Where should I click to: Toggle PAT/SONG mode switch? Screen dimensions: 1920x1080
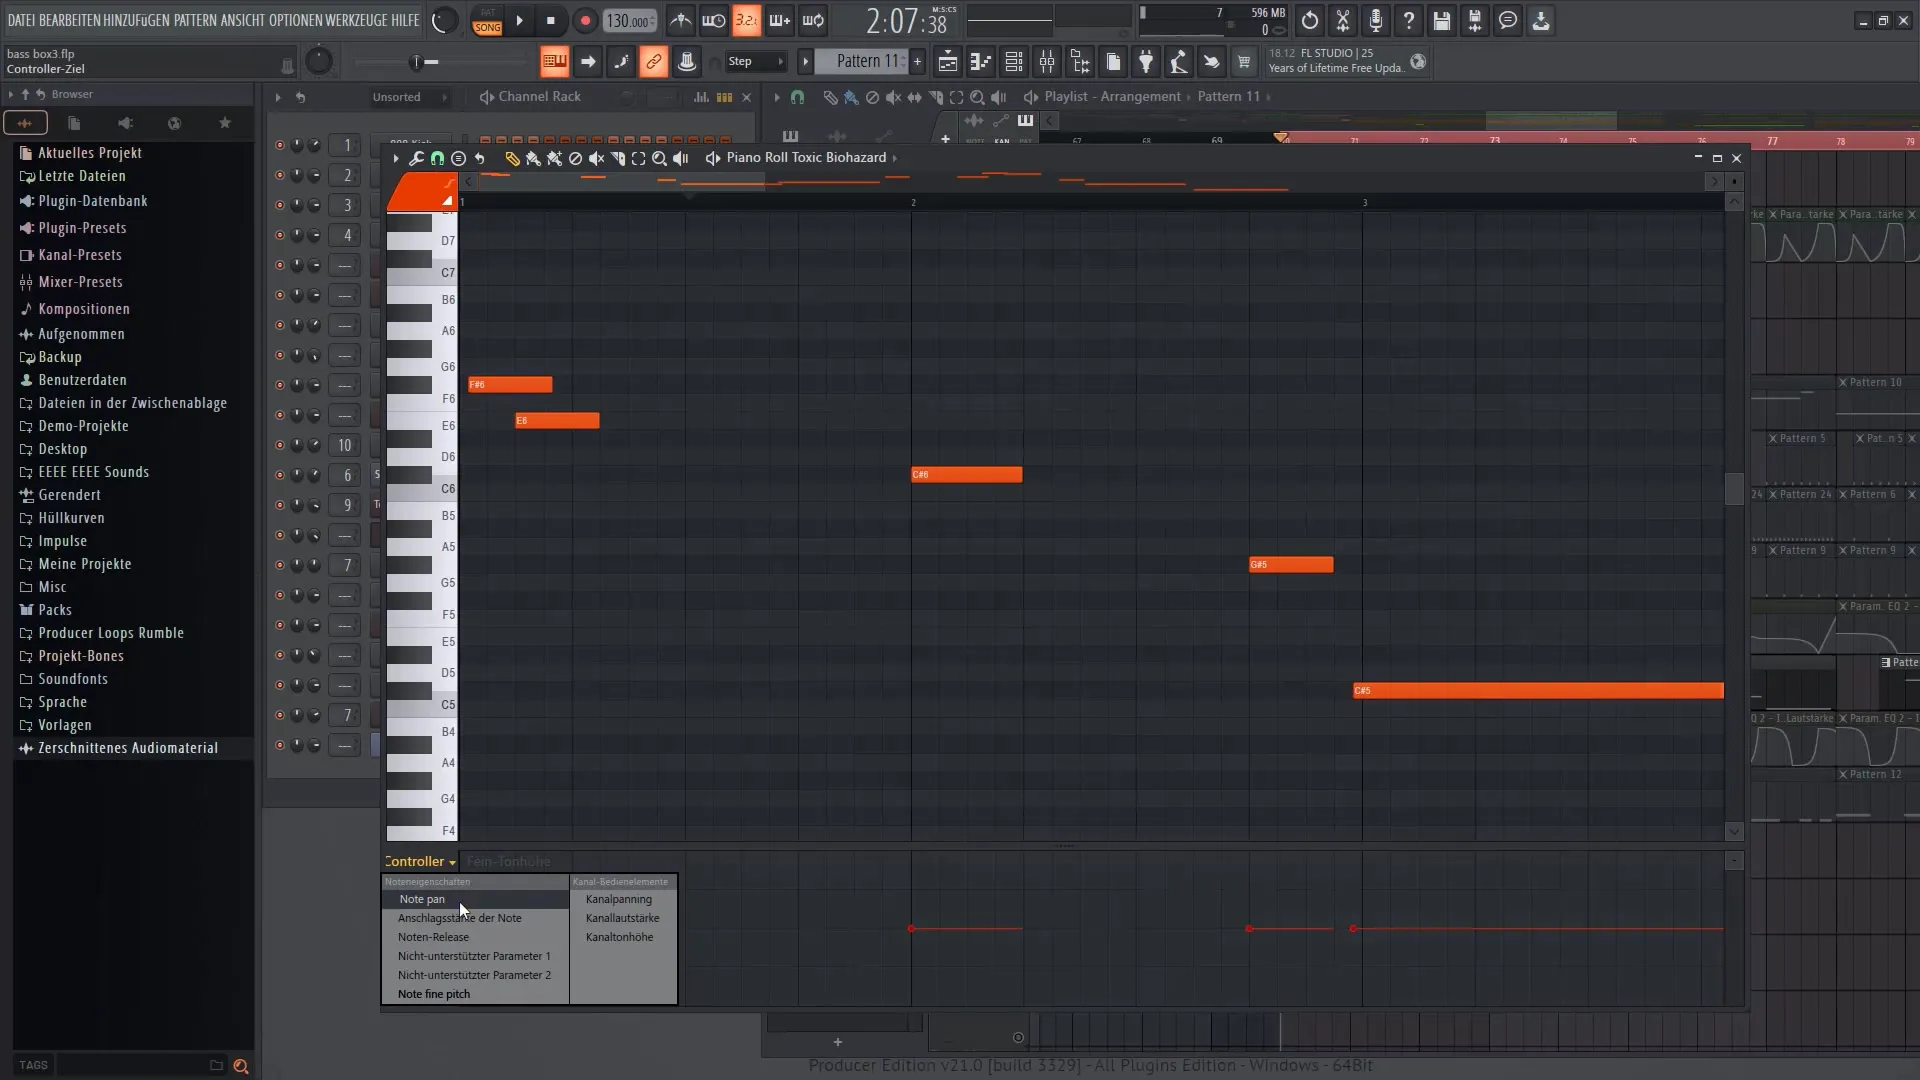(x=487, y=20)
